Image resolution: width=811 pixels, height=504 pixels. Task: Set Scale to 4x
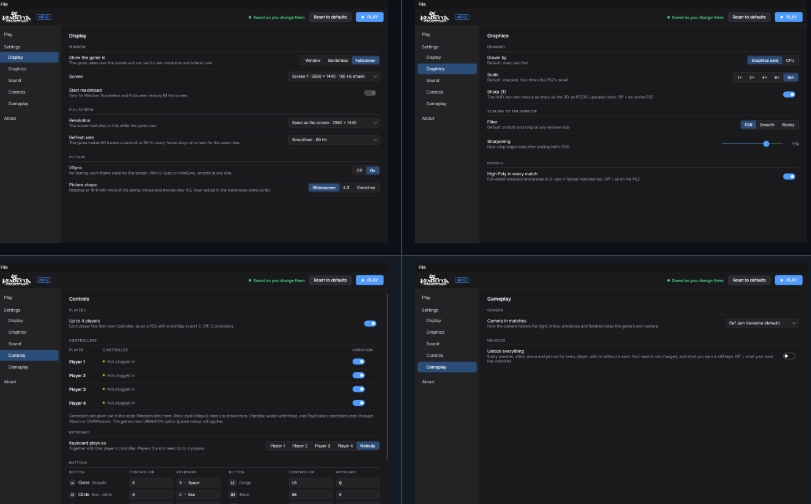[764, 77]
